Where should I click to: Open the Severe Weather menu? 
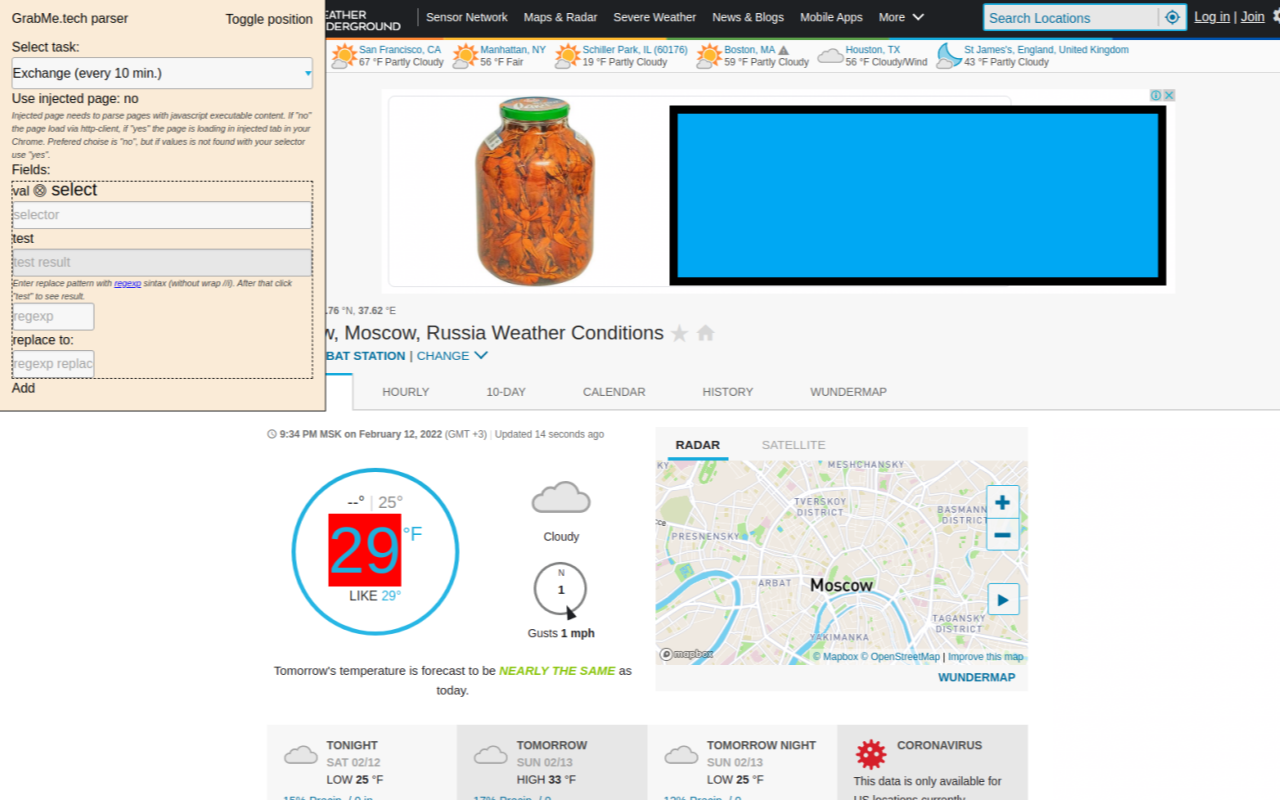(655, 17)
